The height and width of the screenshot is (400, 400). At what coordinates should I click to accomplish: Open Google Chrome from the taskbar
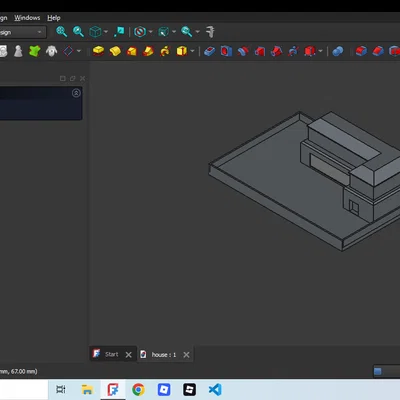[x=138, y=389]
